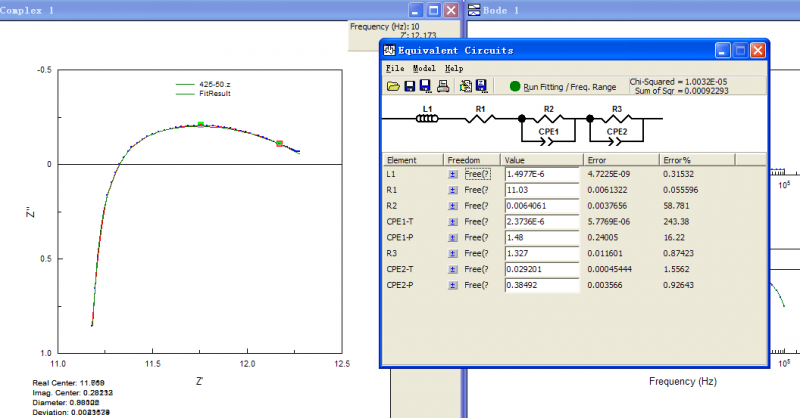The height and width of the screenshot is (418, 800).
Task: Click the Print icon in toolbar
Action: coord(442,87)
